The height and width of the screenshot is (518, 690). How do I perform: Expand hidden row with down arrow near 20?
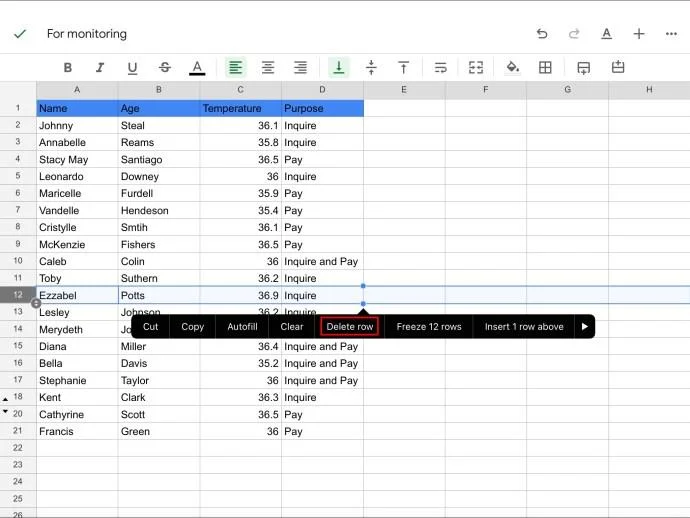point(5,411)
